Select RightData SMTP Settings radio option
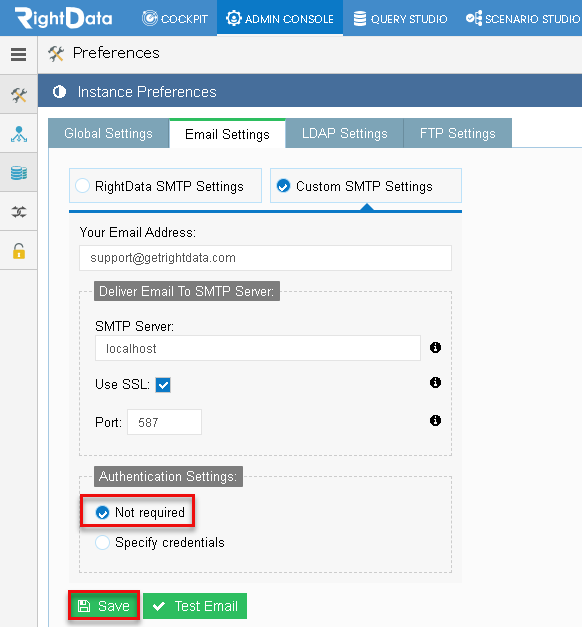The width and height of the screenshot is (582, 627). click(82, 186)
